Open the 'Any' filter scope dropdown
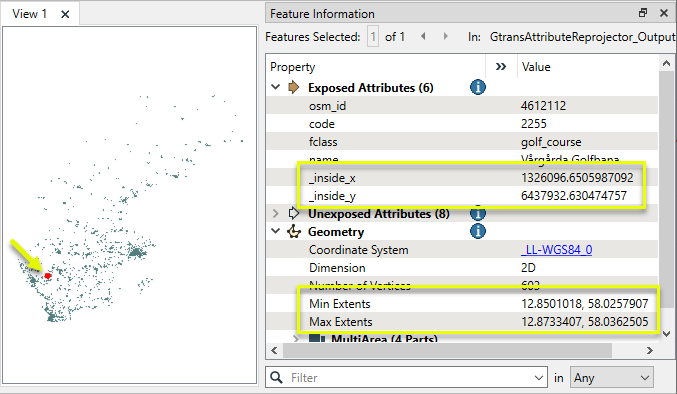This screenshot has height=394, width=677. coord(612,378)
